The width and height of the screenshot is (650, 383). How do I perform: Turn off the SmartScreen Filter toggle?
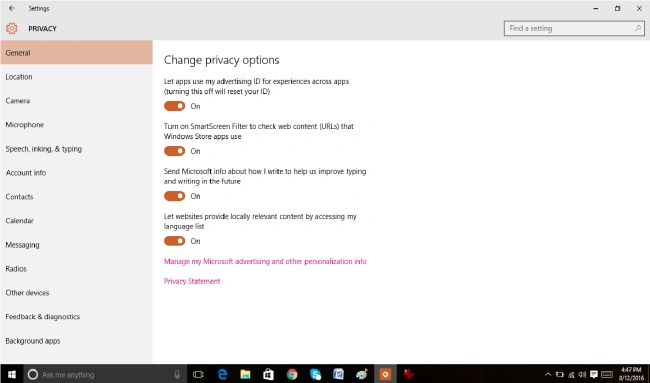pyautogui.click(x=175, y=151)
